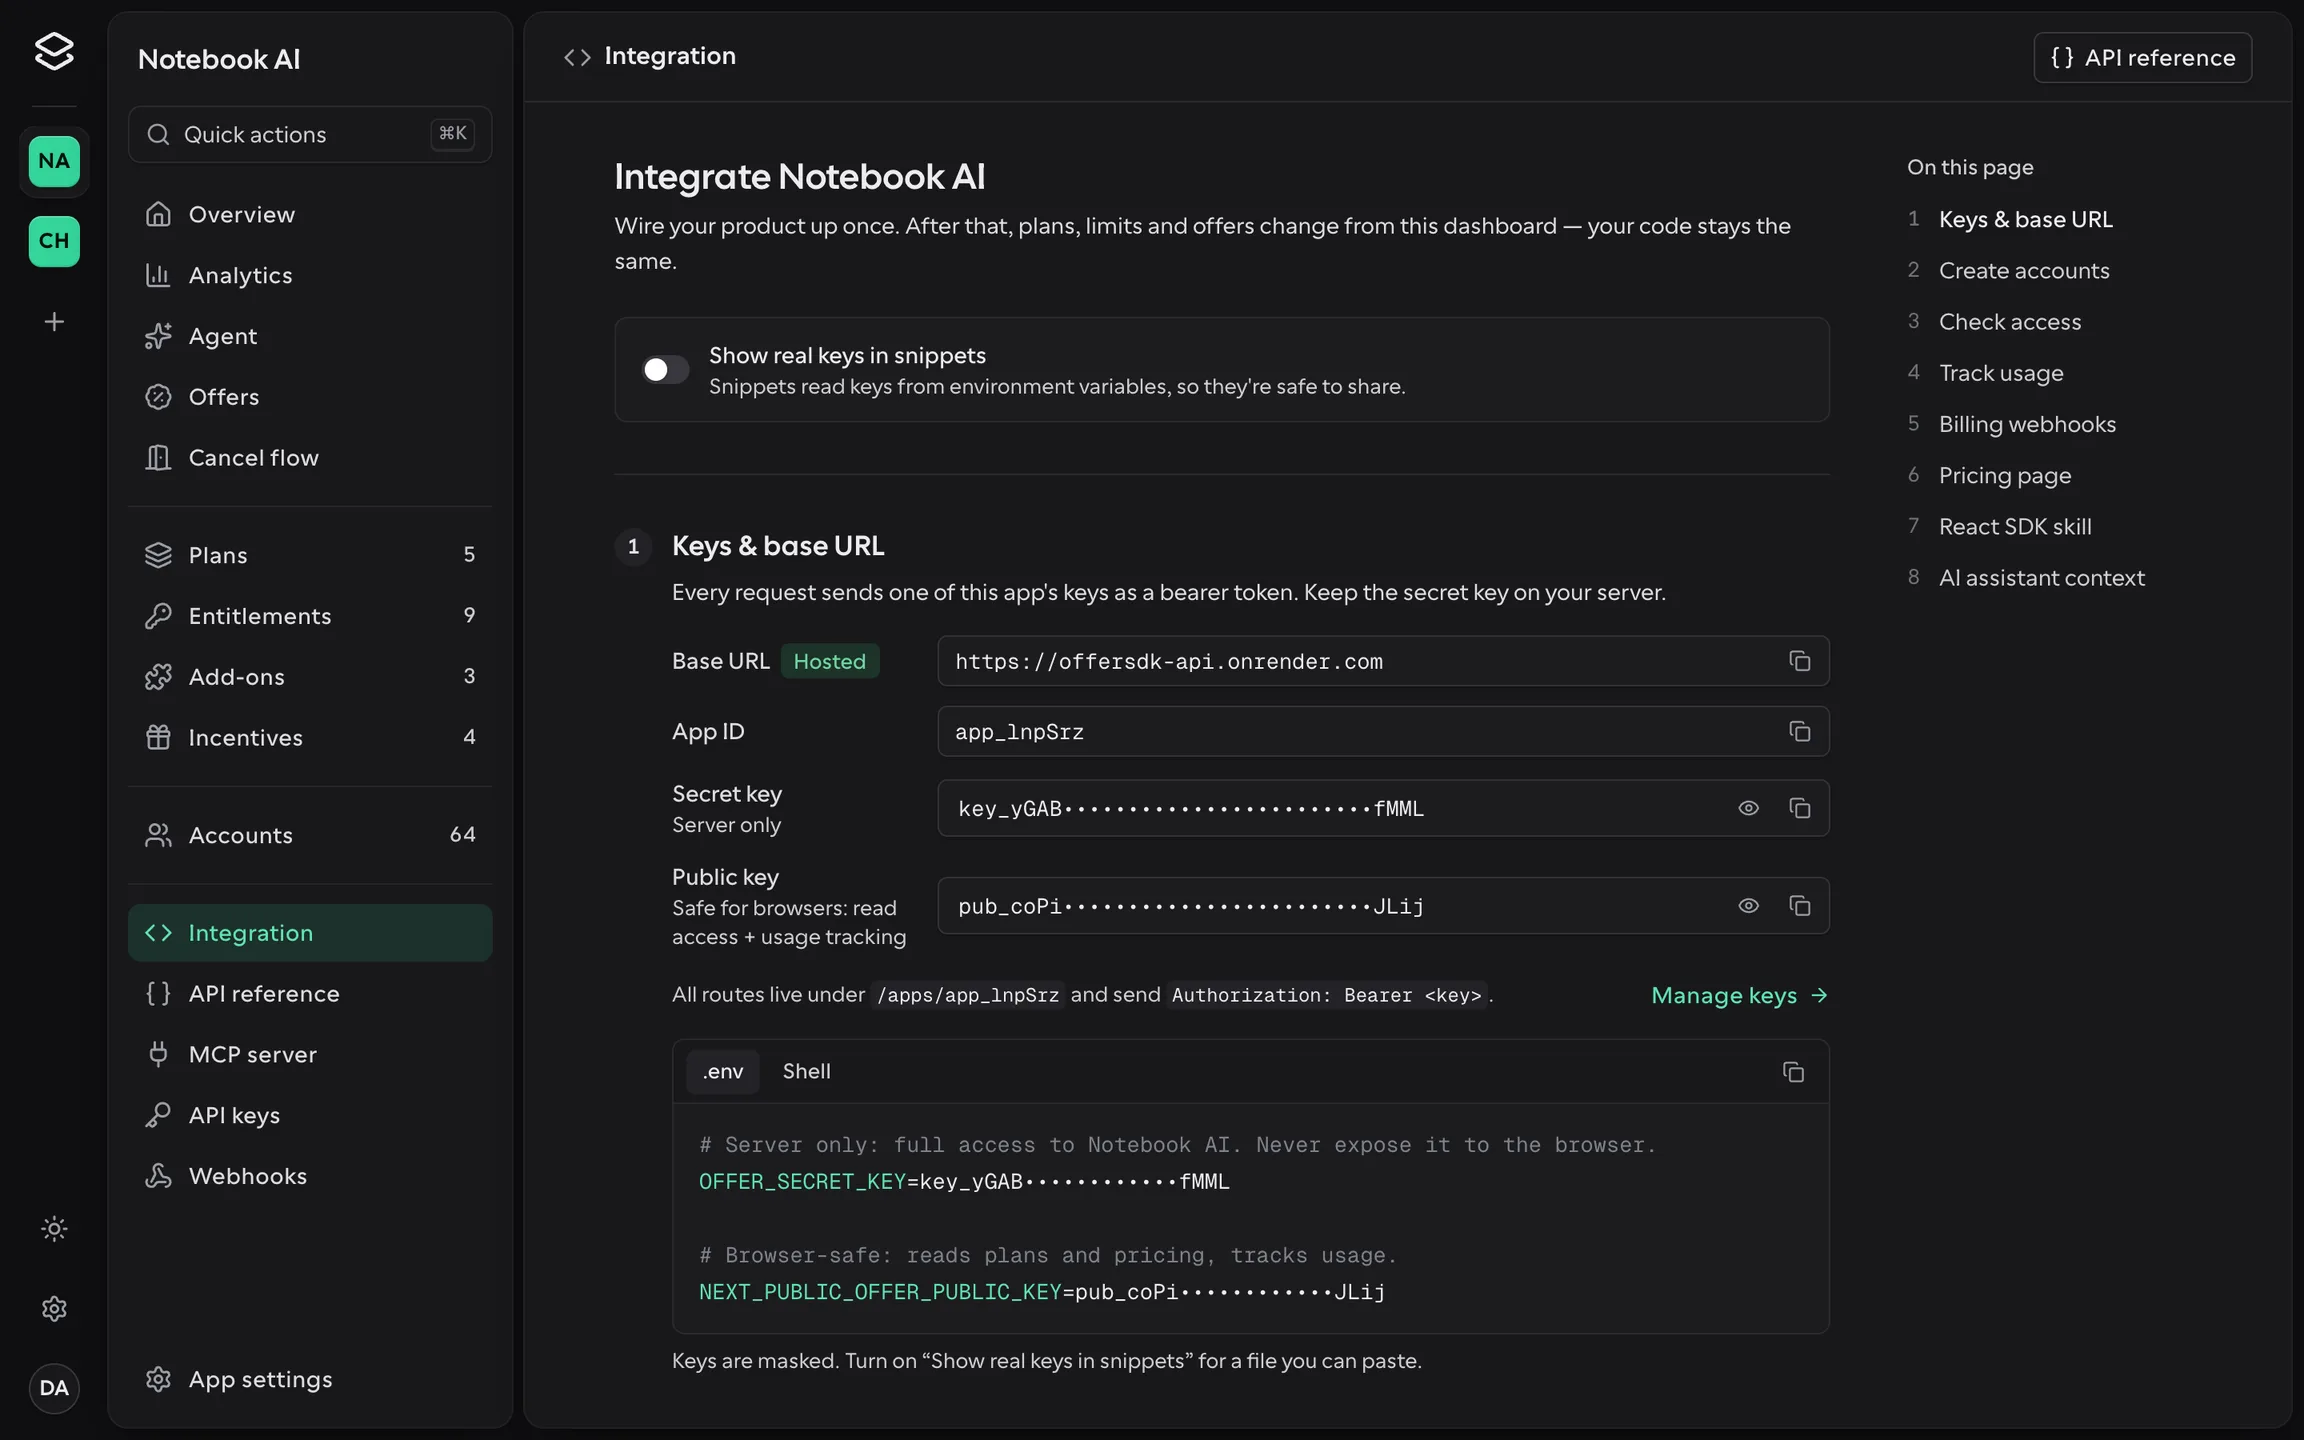Open the DA user avatar menu
The width and height of the screenshot is (2304, 1440).
(x=54, y=1388)
